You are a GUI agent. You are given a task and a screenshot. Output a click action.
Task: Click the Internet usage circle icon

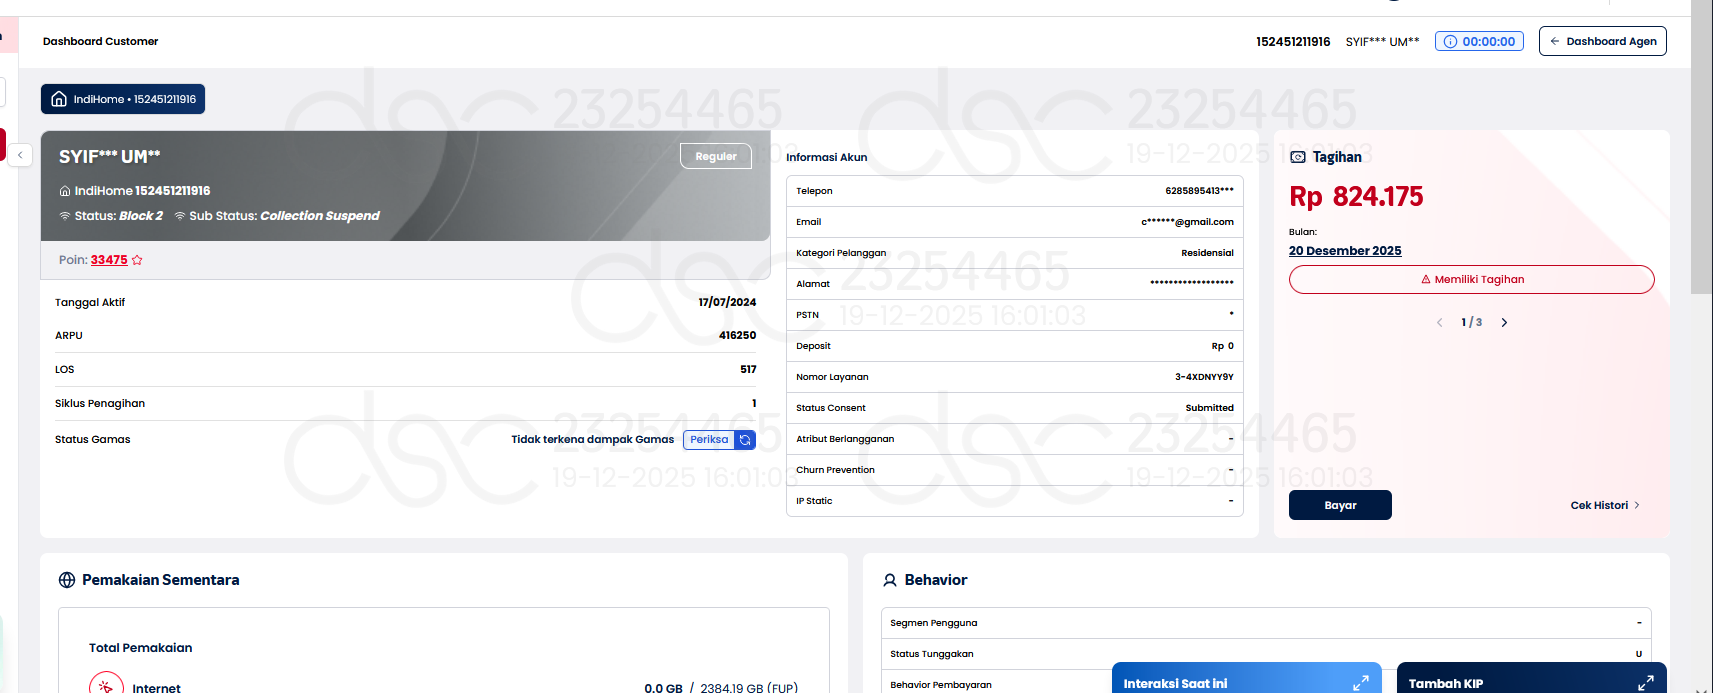106,687
